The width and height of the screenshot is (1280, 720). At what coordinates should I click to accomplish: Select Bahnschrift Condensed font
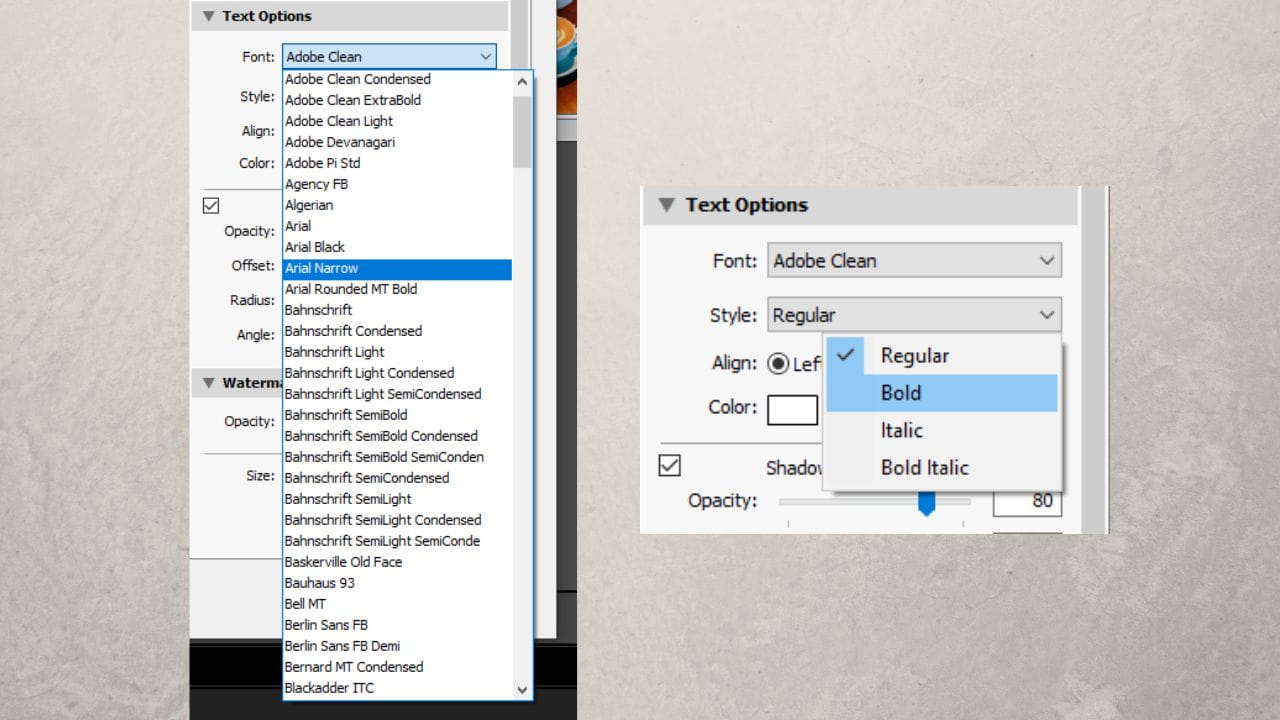[x=397, y=331]
